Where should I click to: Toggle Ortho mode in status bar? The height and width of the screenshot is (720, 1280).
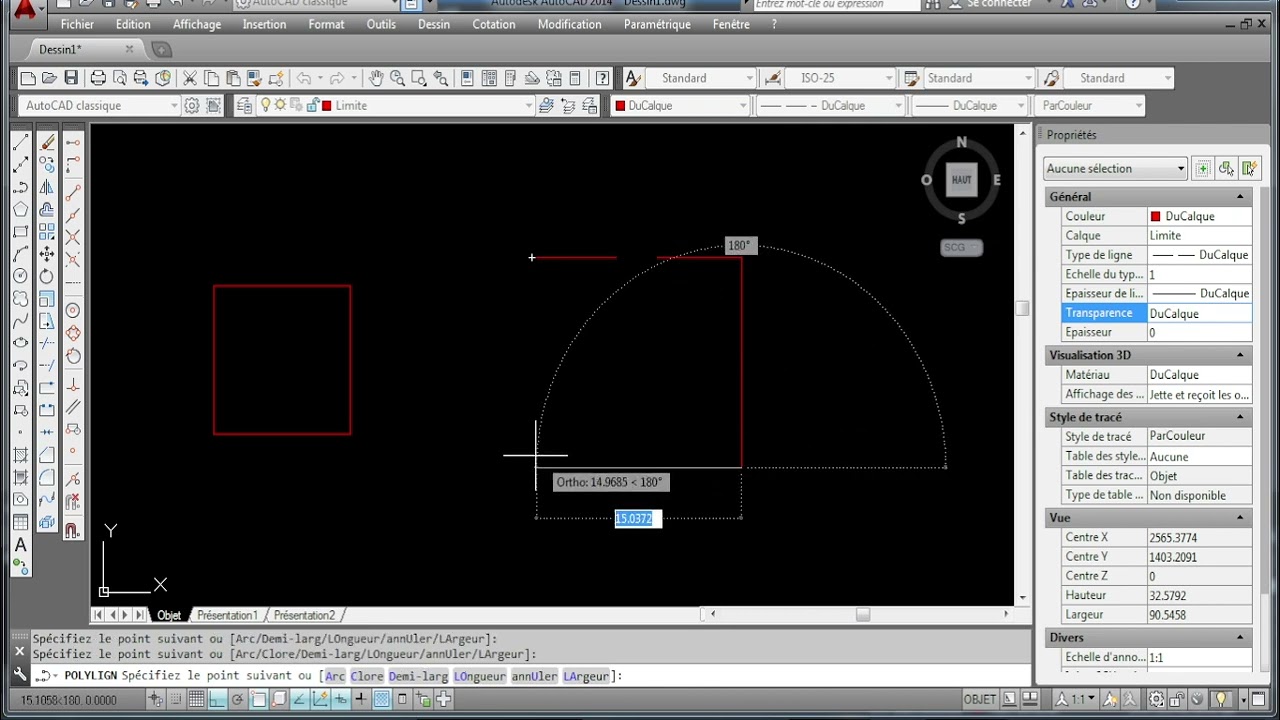(217, 700)
